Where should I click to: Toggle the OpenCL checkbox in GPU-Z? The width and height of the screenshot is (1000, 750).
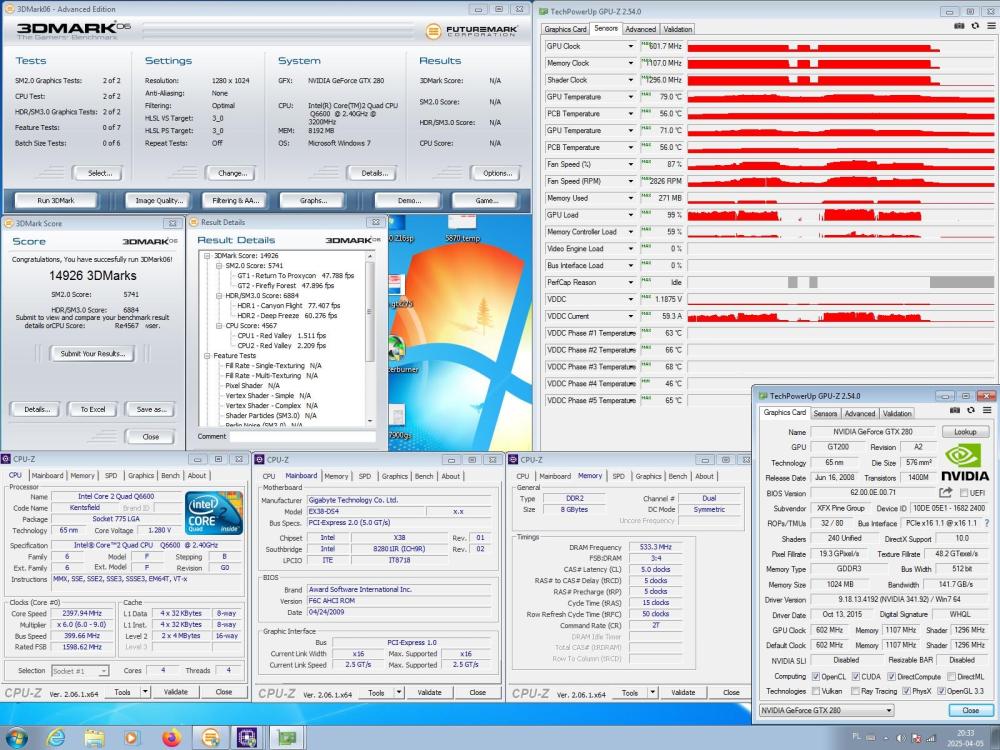(x=816, y=677)
